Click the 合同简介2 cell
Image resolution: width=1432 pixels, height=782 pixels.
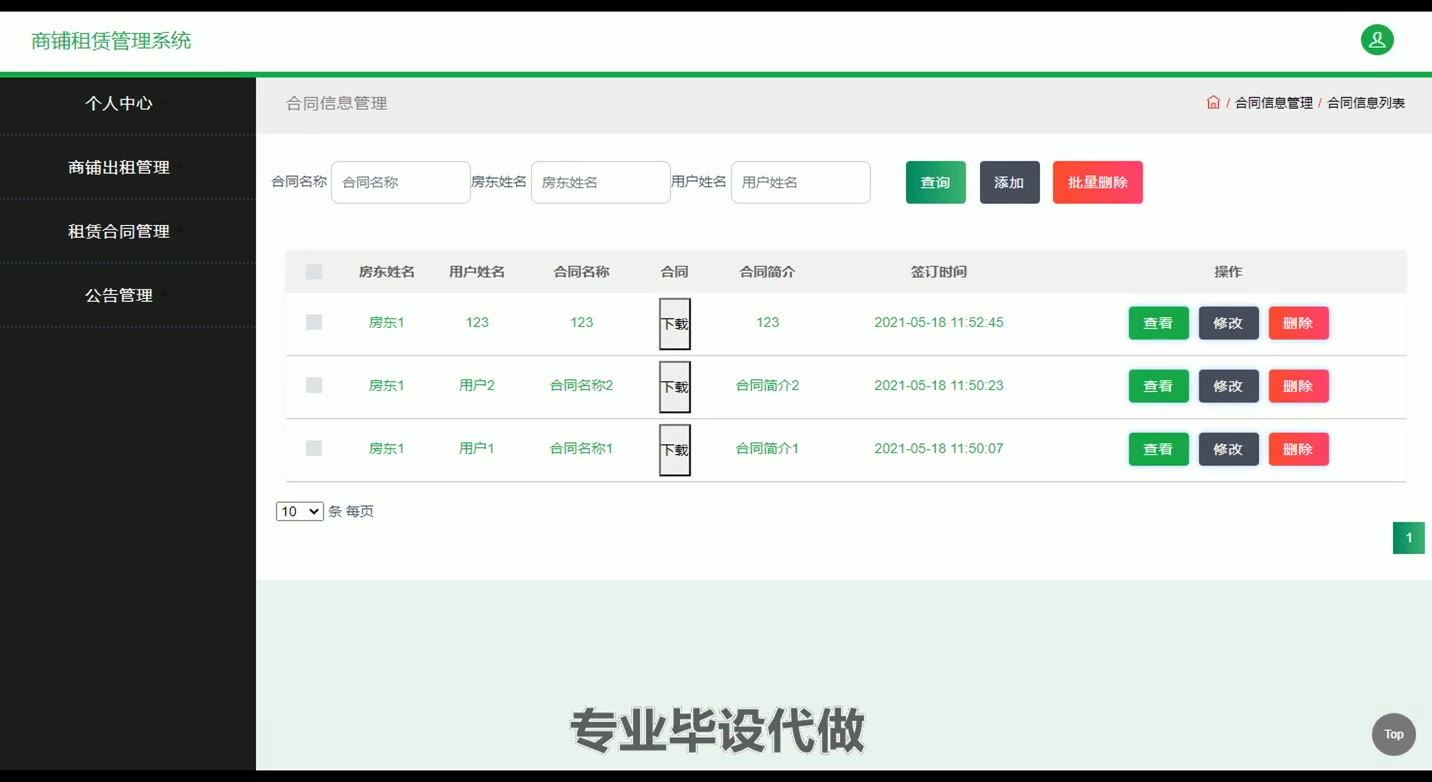(x=767, y=385)
